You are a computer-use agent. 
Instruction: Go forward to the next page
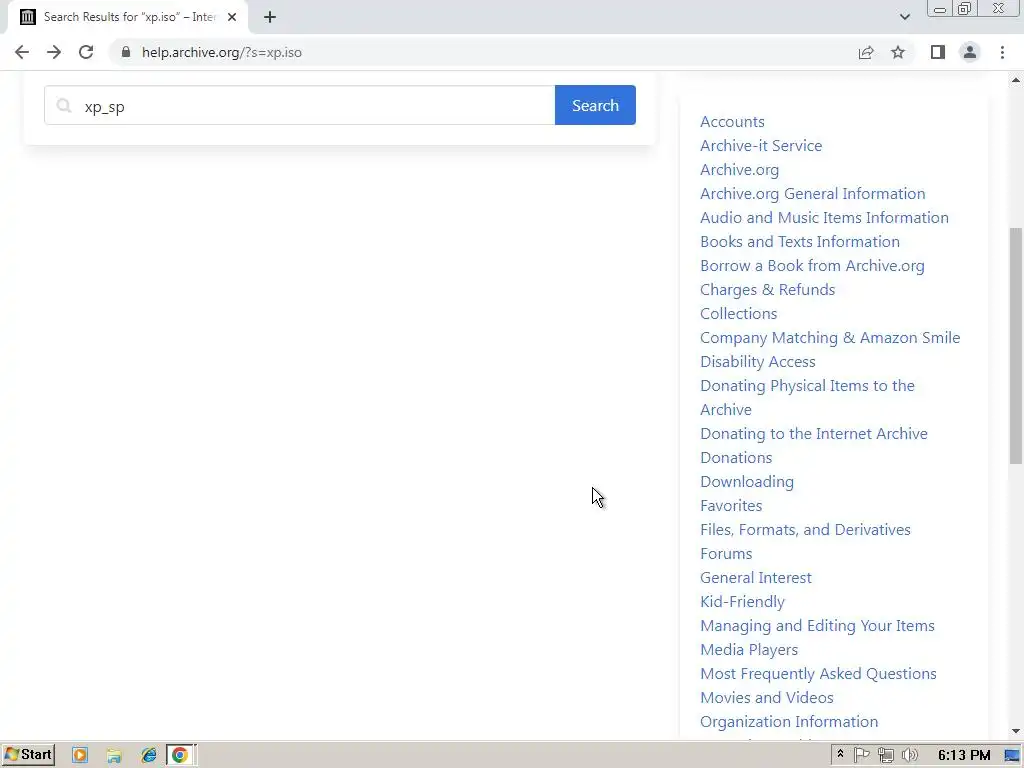(x=54, y=52)
